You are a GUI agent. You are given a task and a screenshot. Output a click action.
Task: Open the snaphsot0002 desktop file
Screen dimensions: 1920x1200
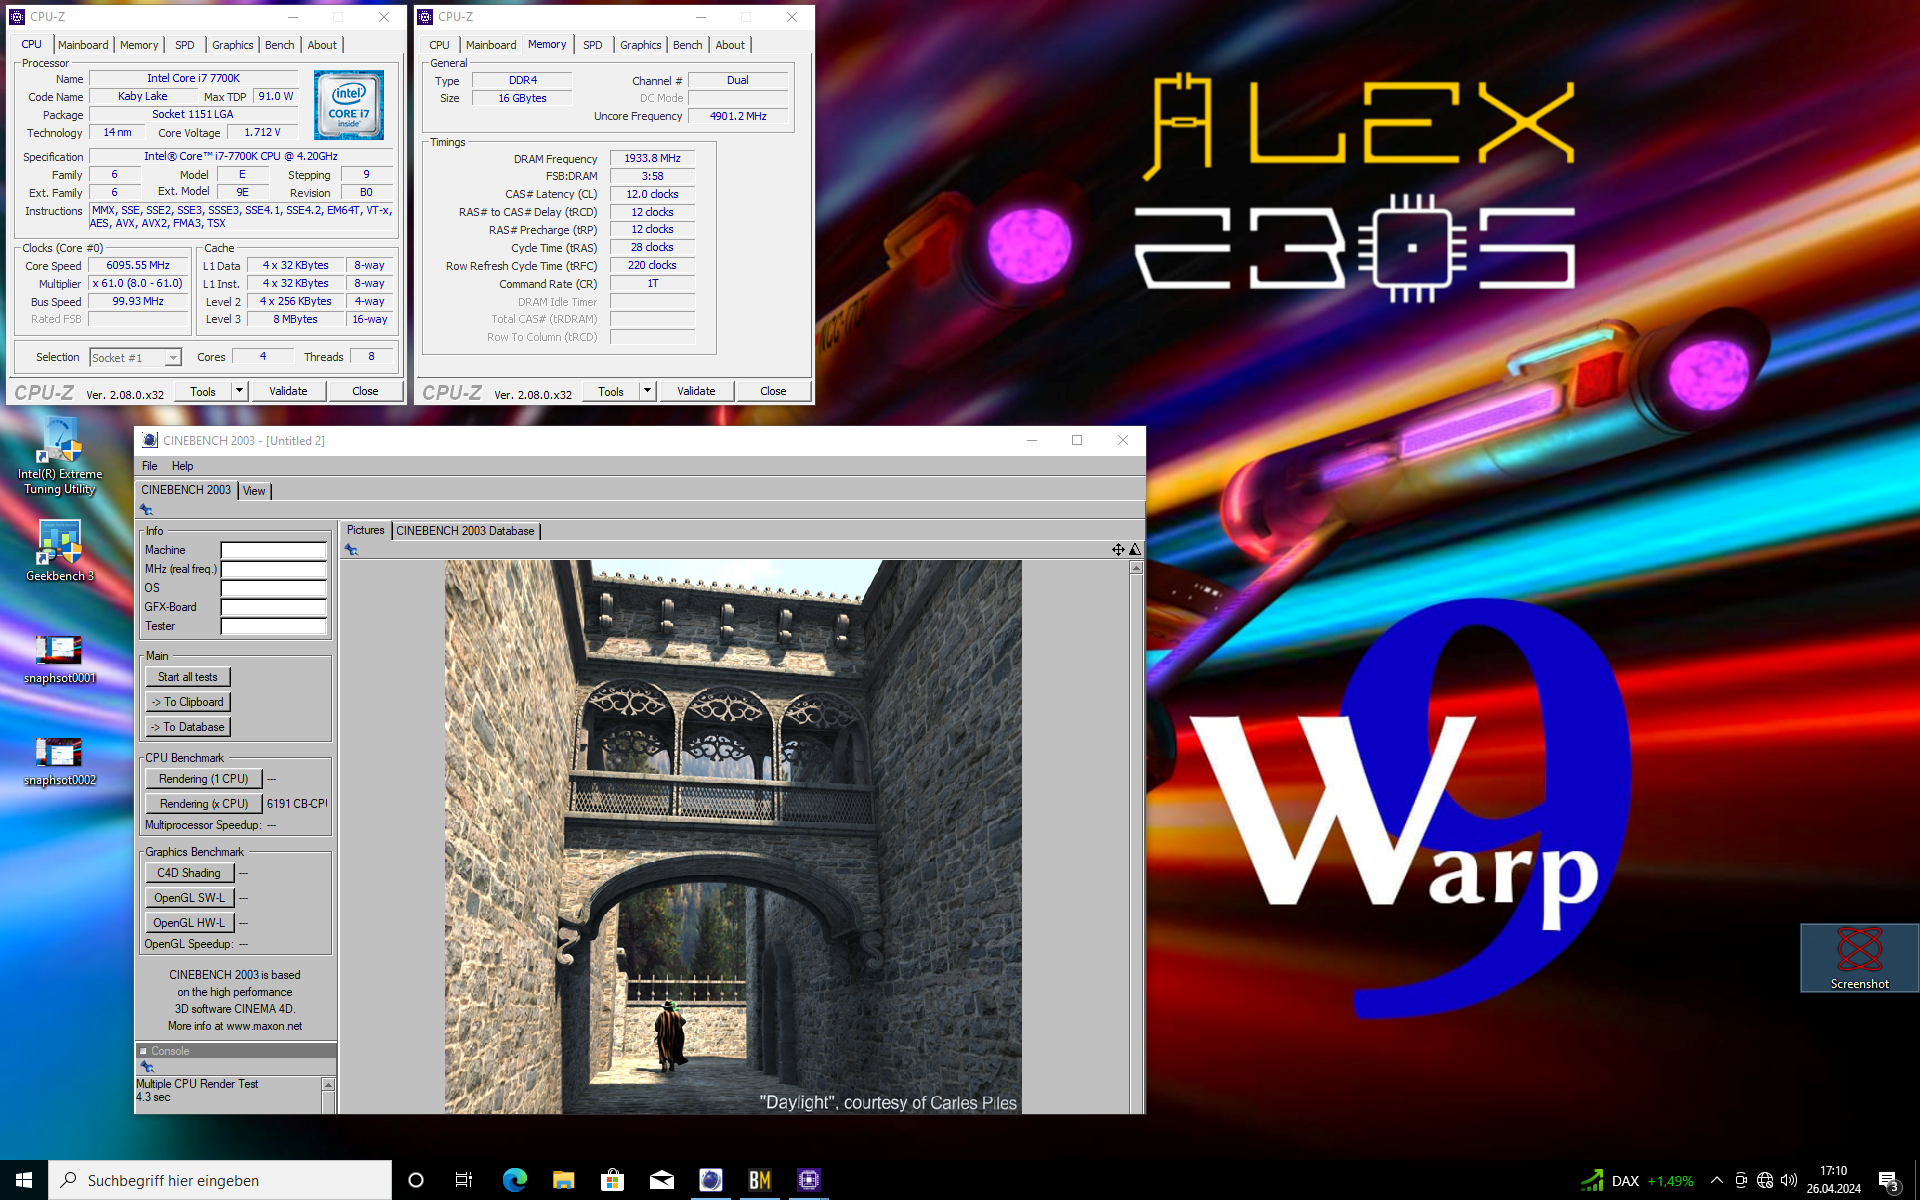point(60,762)
